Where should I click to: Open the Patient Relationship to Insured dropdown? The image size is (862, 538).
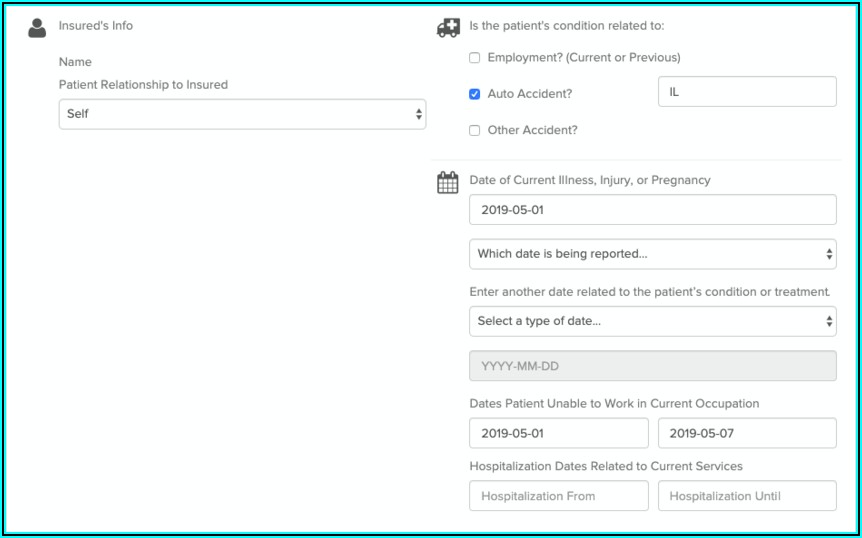[242, 114]
